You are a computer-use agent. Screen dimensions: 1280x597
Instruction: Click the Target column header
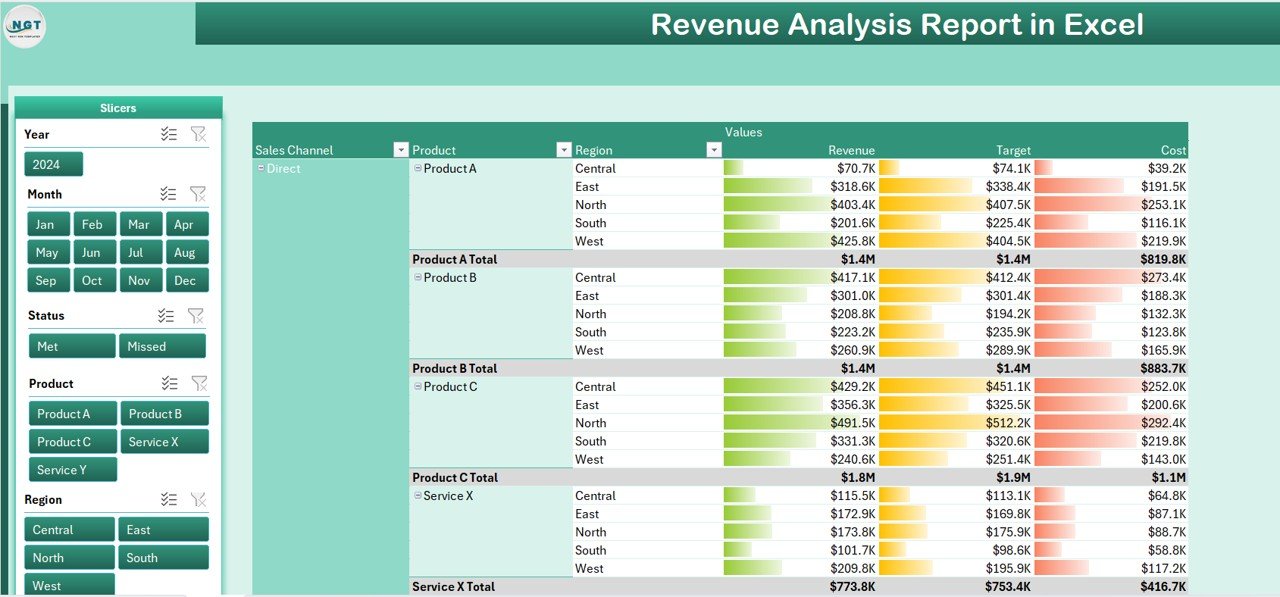coord(1013,150)
